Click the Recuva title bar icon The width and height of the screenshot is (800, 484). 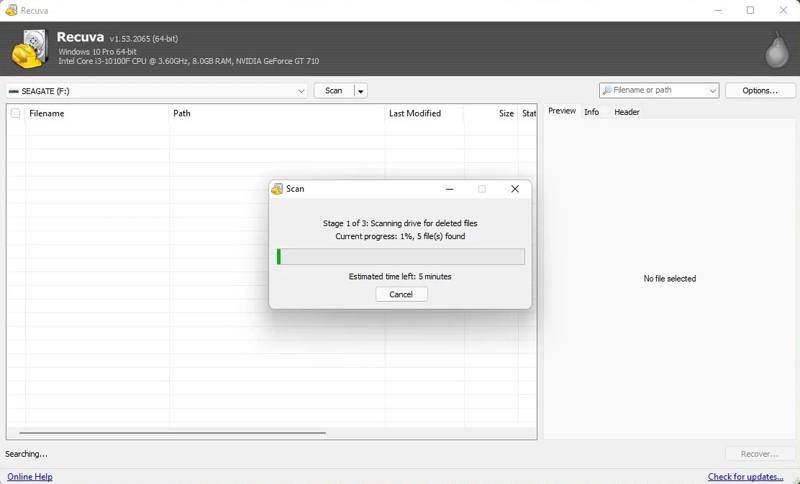[x=10, y=10]
